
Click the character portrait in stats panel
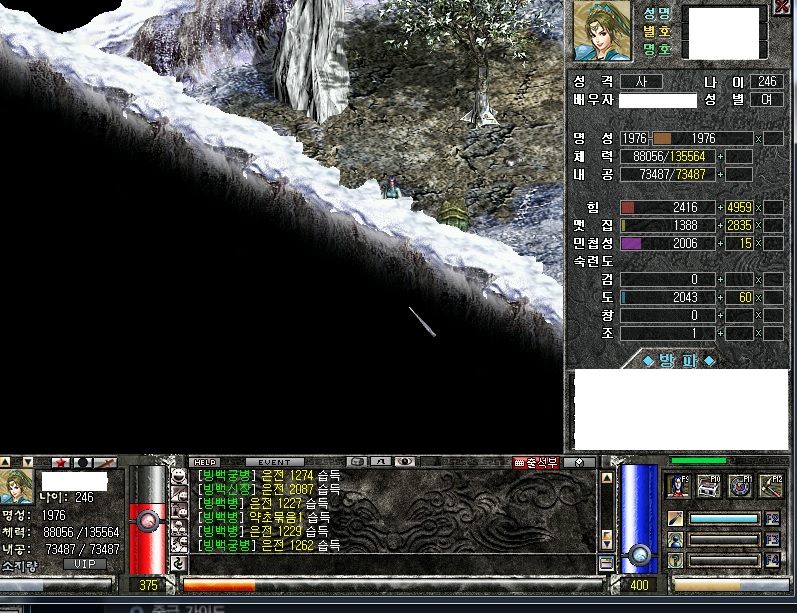[602, 31]
